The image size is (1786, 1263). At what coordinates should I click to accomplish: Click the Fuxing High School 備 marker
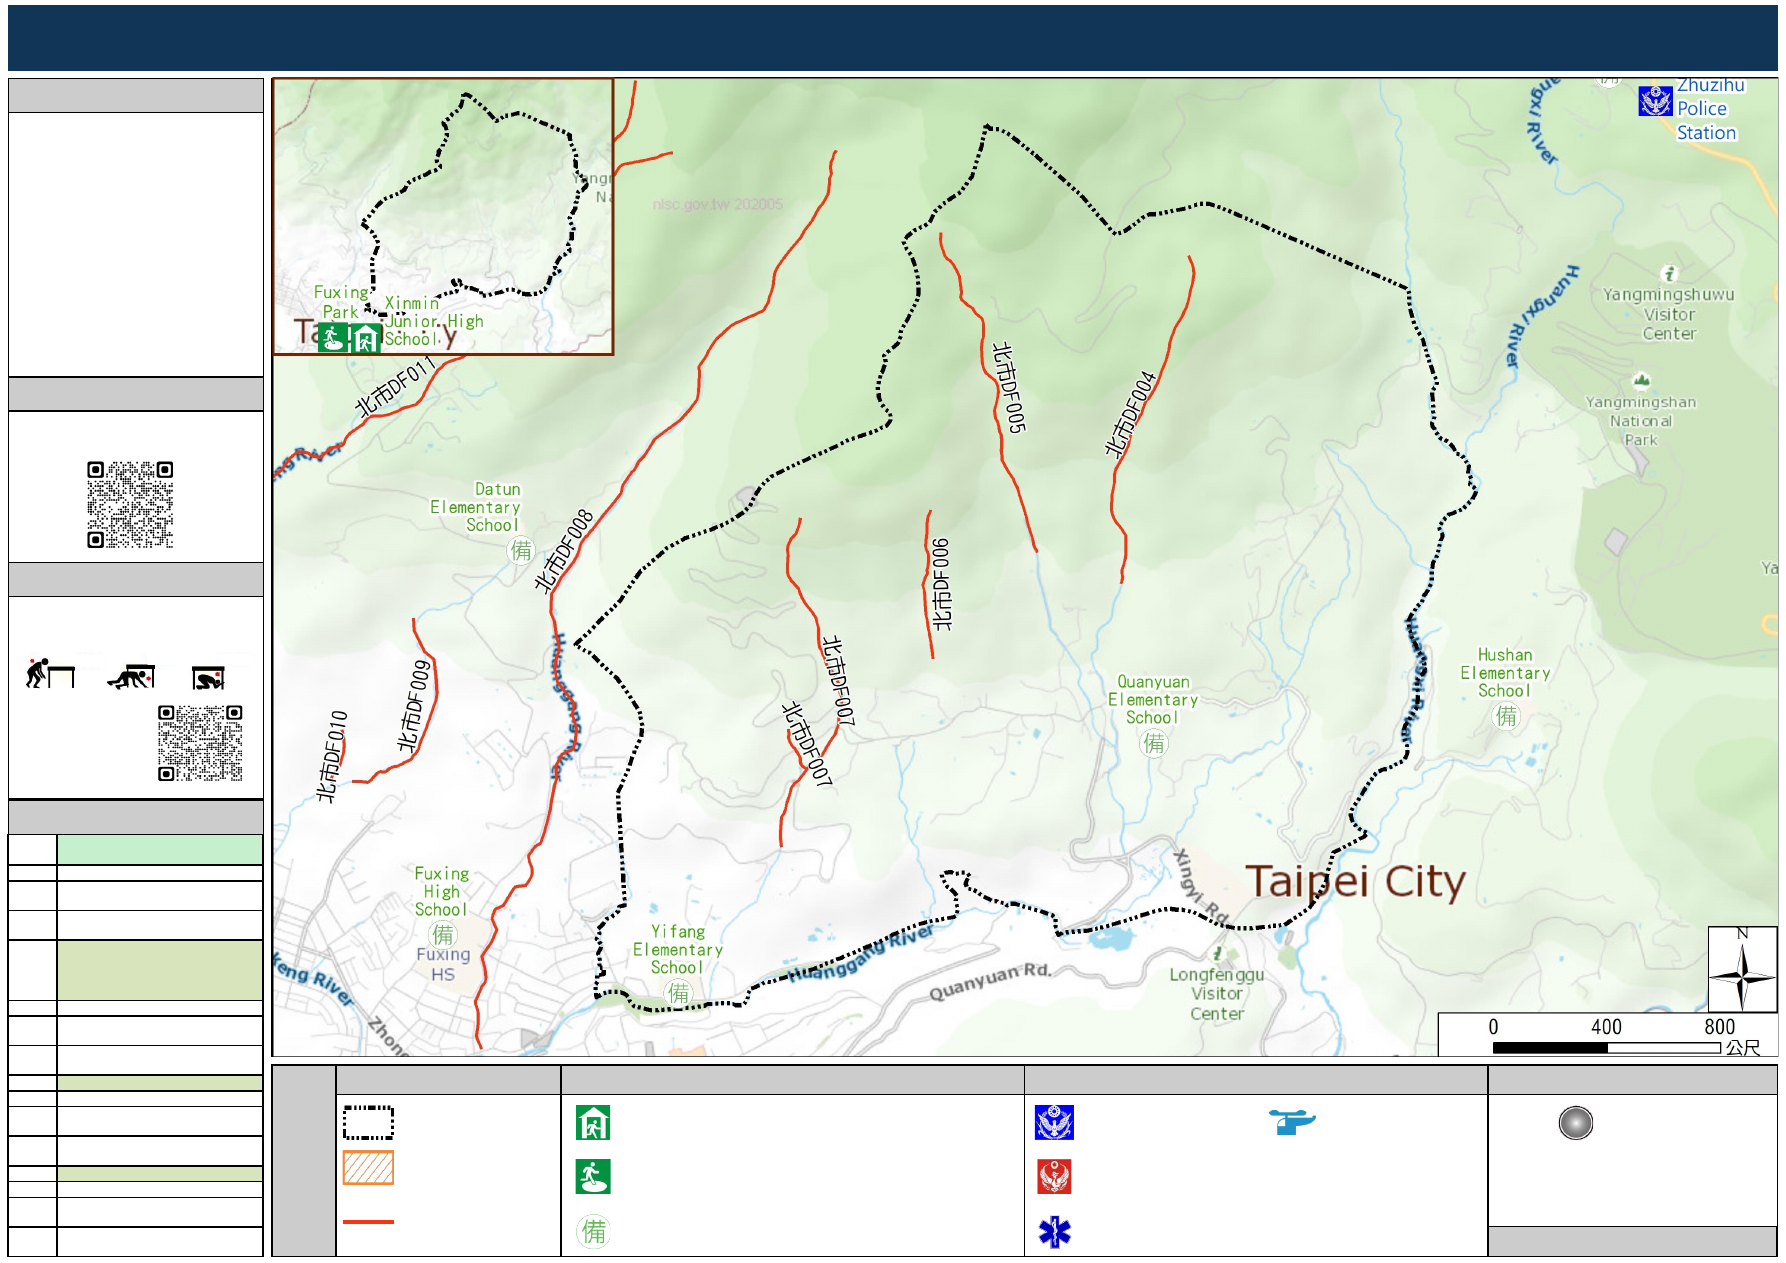coord(442,934)
